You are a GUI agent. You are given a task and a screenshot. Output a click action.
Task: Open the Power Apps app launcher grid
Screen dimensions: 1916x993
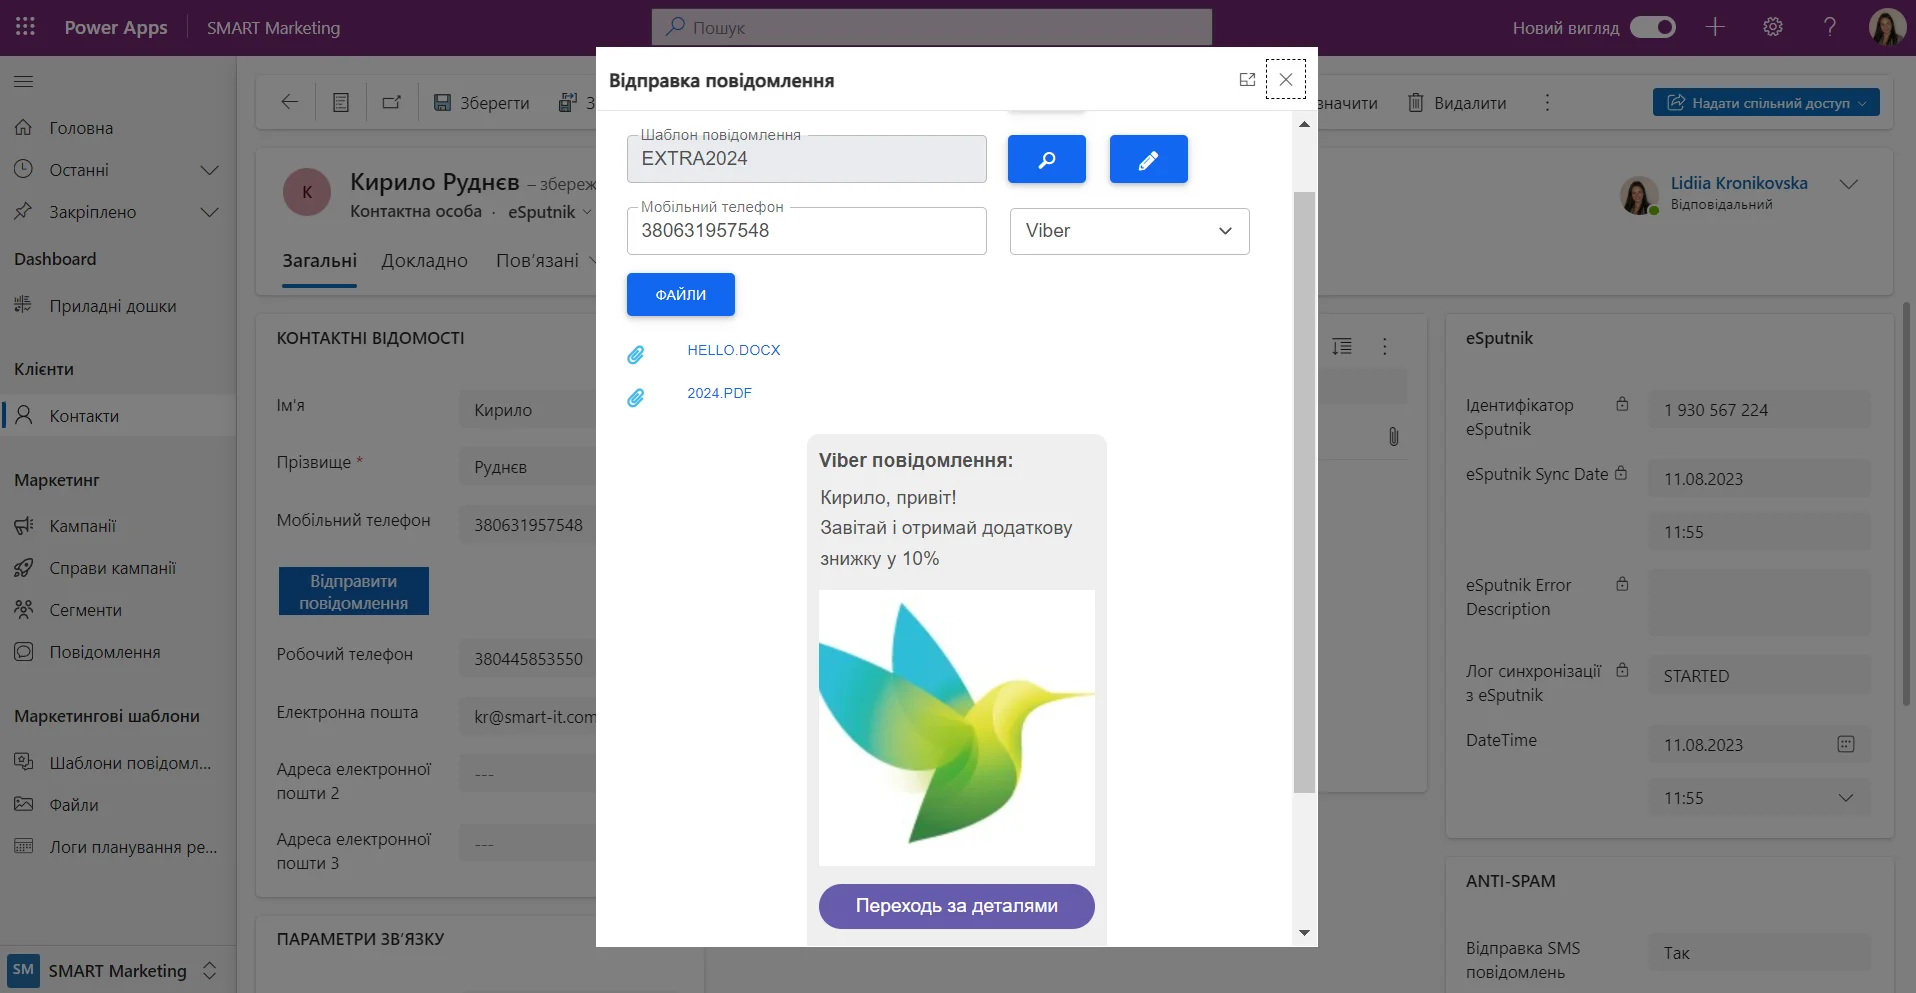click(x=25, y=27)
